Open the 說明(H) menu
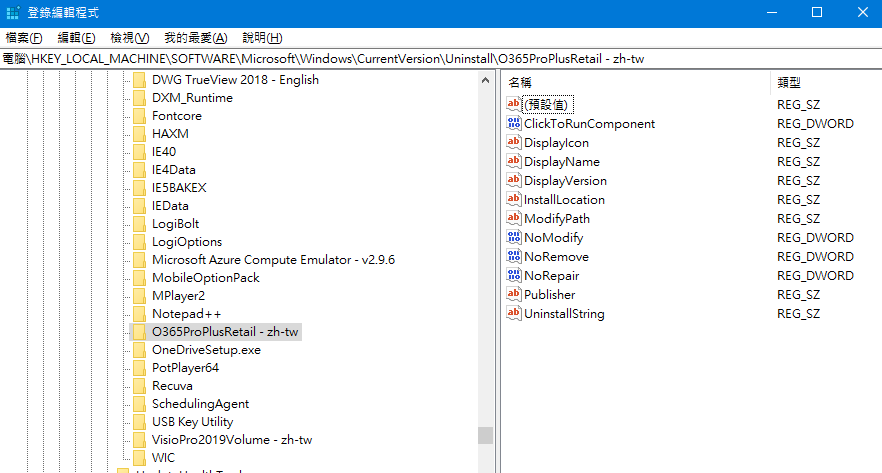This screenshot has height=473, width=882. (262, 38)
